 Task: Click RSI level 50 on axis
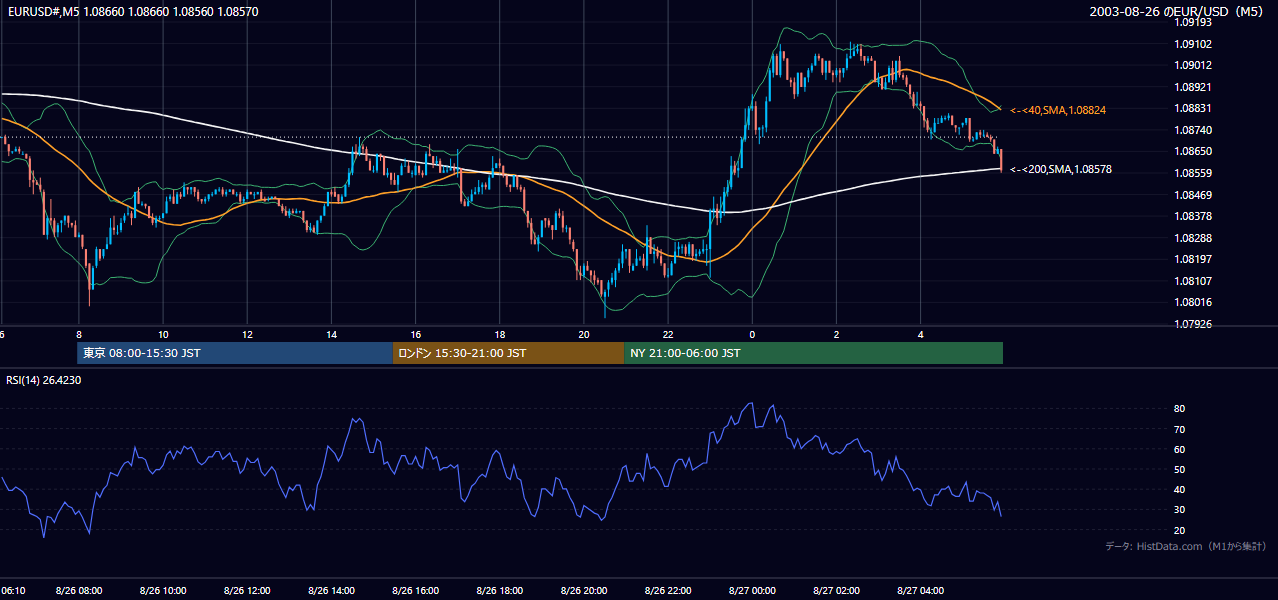pos(1179,470)
